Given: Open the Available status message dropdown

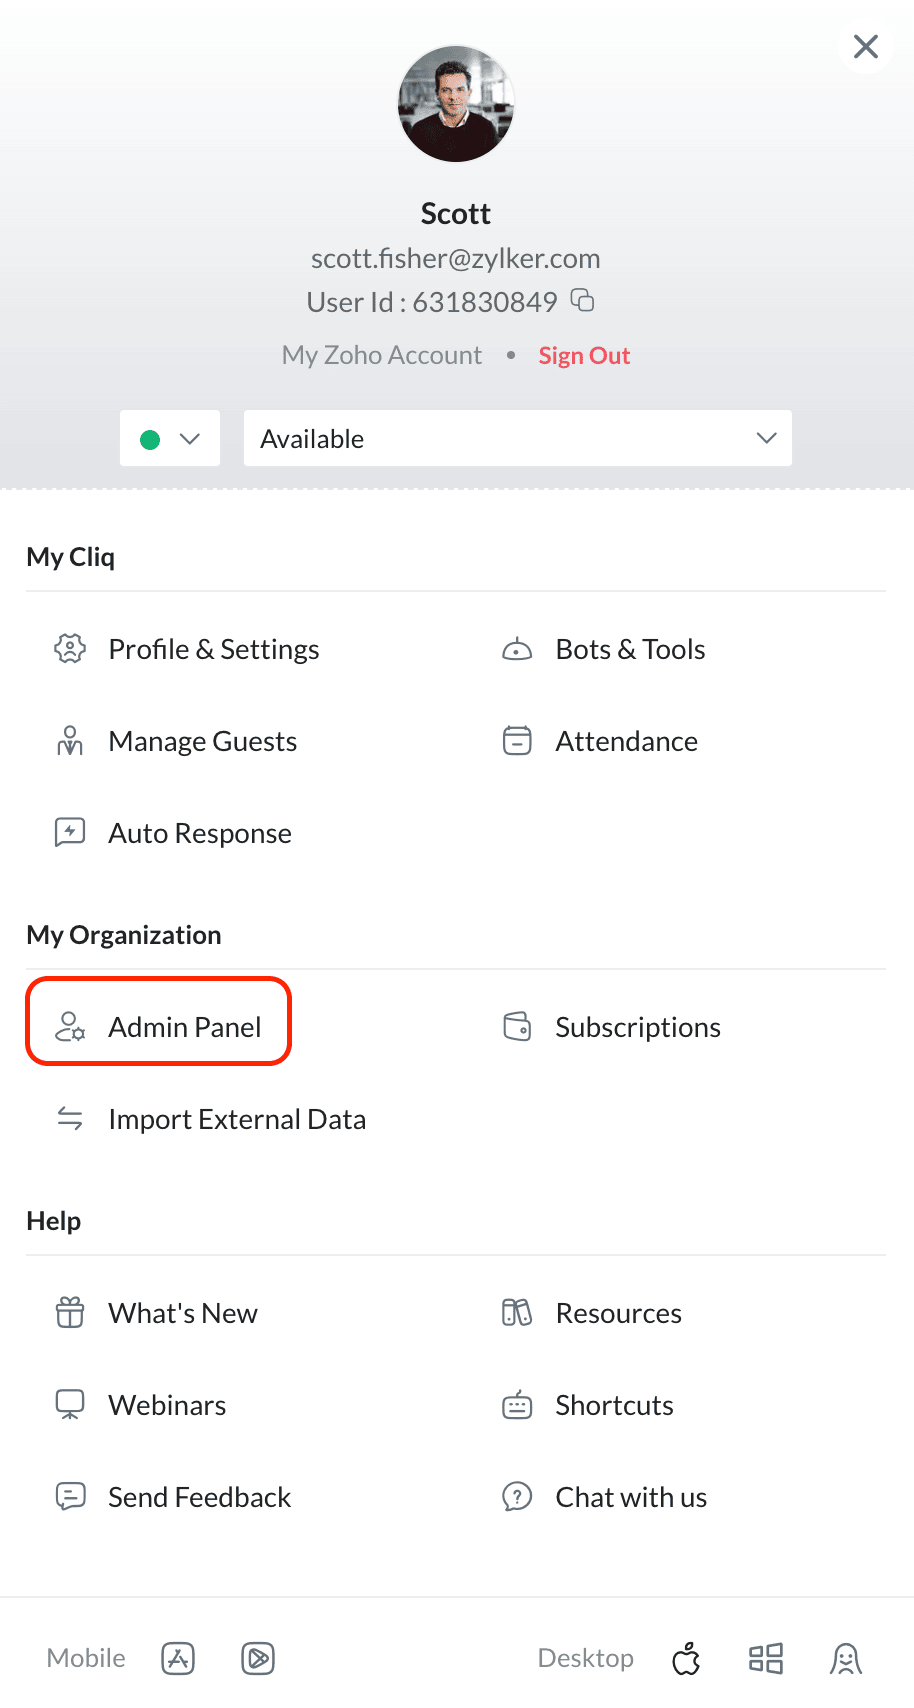Looking at the screenshot, I should (518, 438).
